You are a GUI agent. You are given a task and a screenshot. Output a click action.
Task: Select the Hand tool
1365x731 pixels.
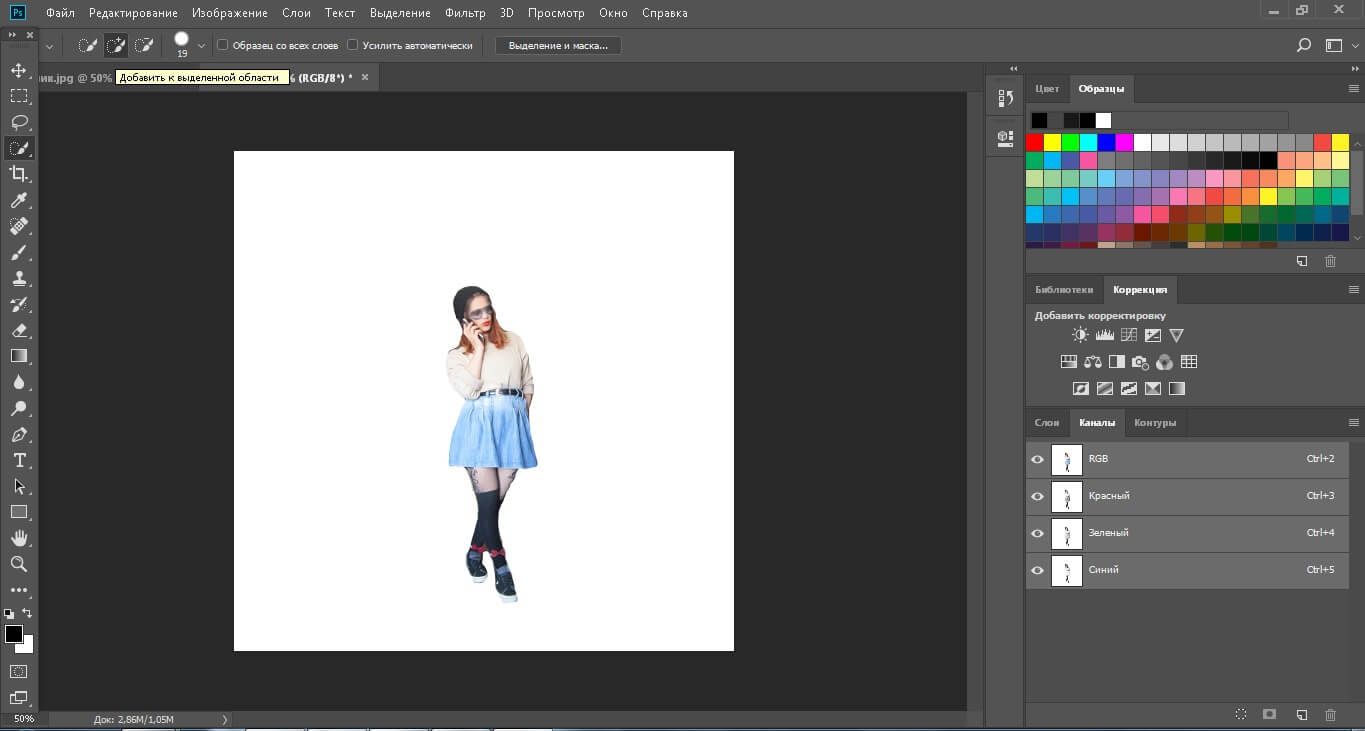[18, 538]
